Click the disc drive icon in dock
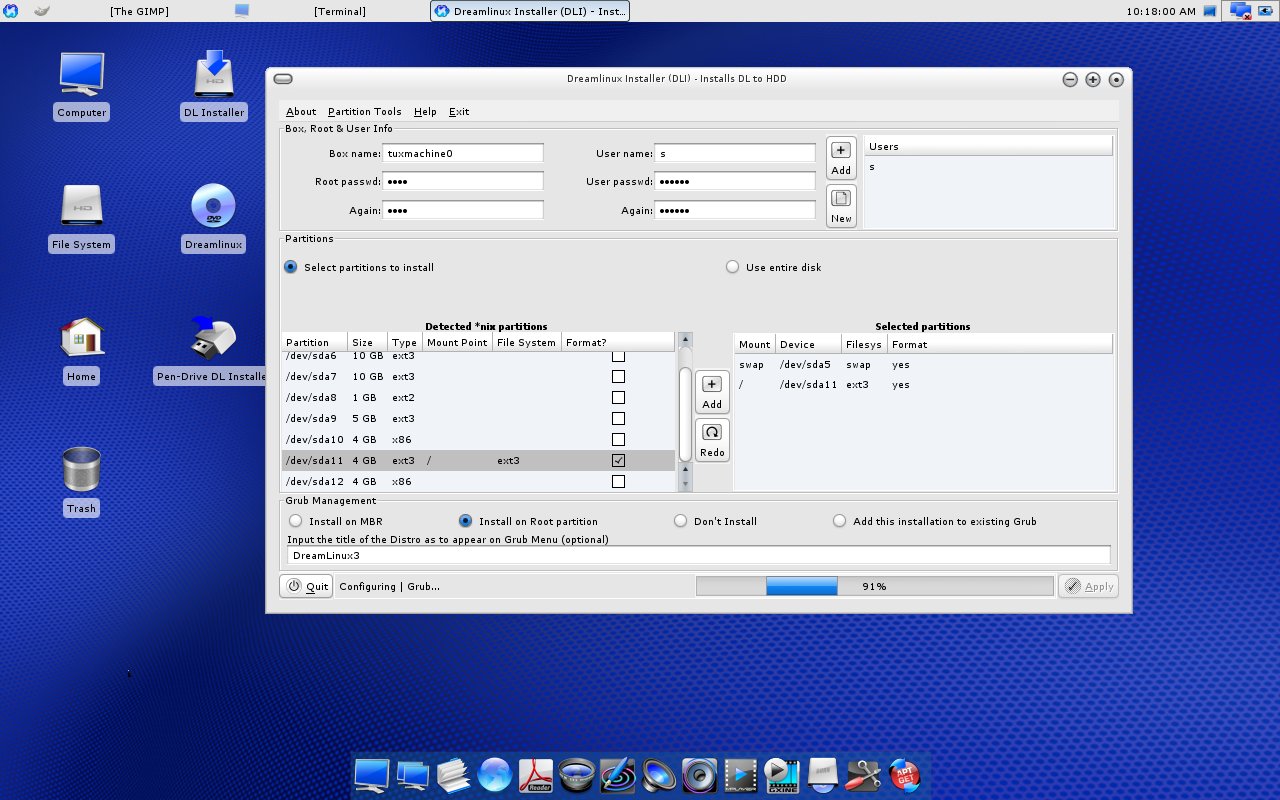Screen dimensions: 1280x800 coord(822,775)
